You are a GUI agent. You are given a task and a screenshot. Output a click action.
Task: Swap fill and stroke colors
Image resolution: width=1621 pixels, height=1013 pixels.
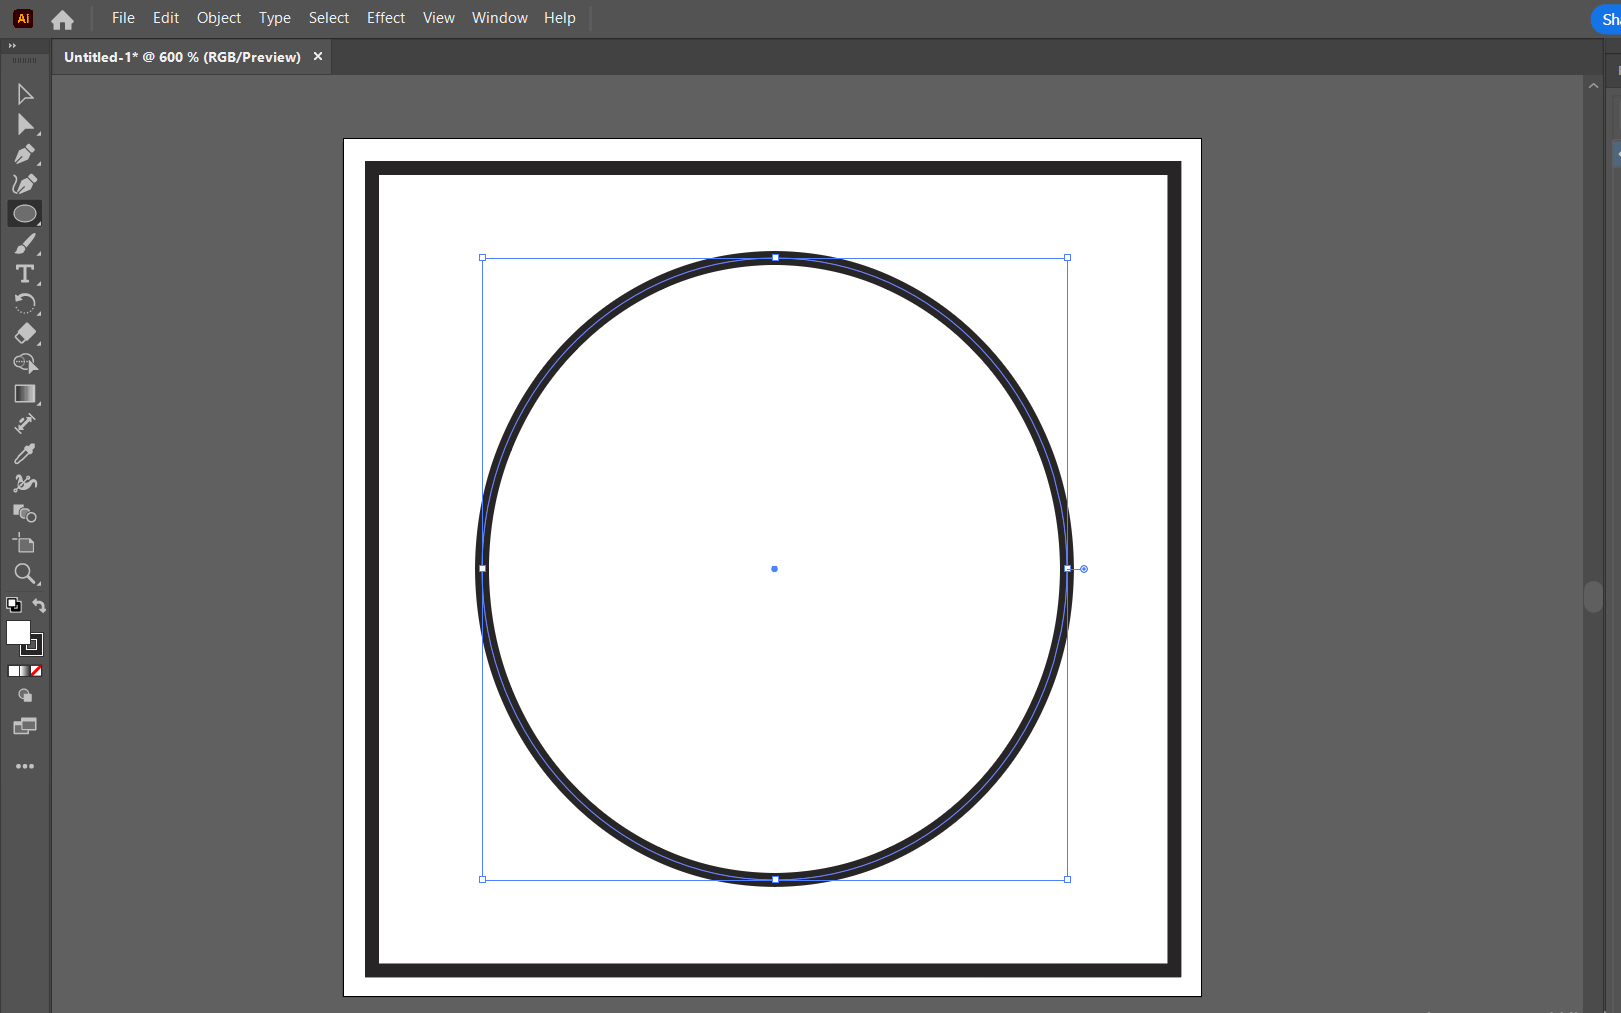click(x=39, y=605)
